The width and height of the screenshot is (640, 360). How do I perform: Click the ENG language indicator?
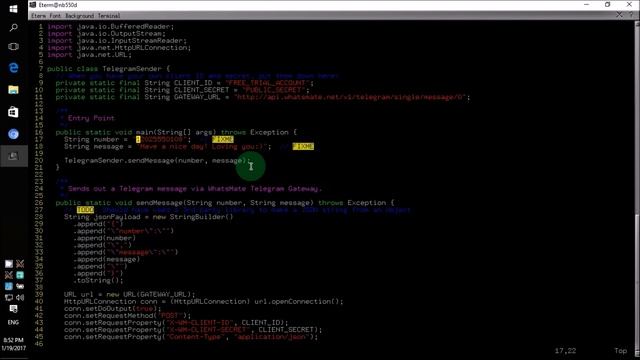(13, 322)
